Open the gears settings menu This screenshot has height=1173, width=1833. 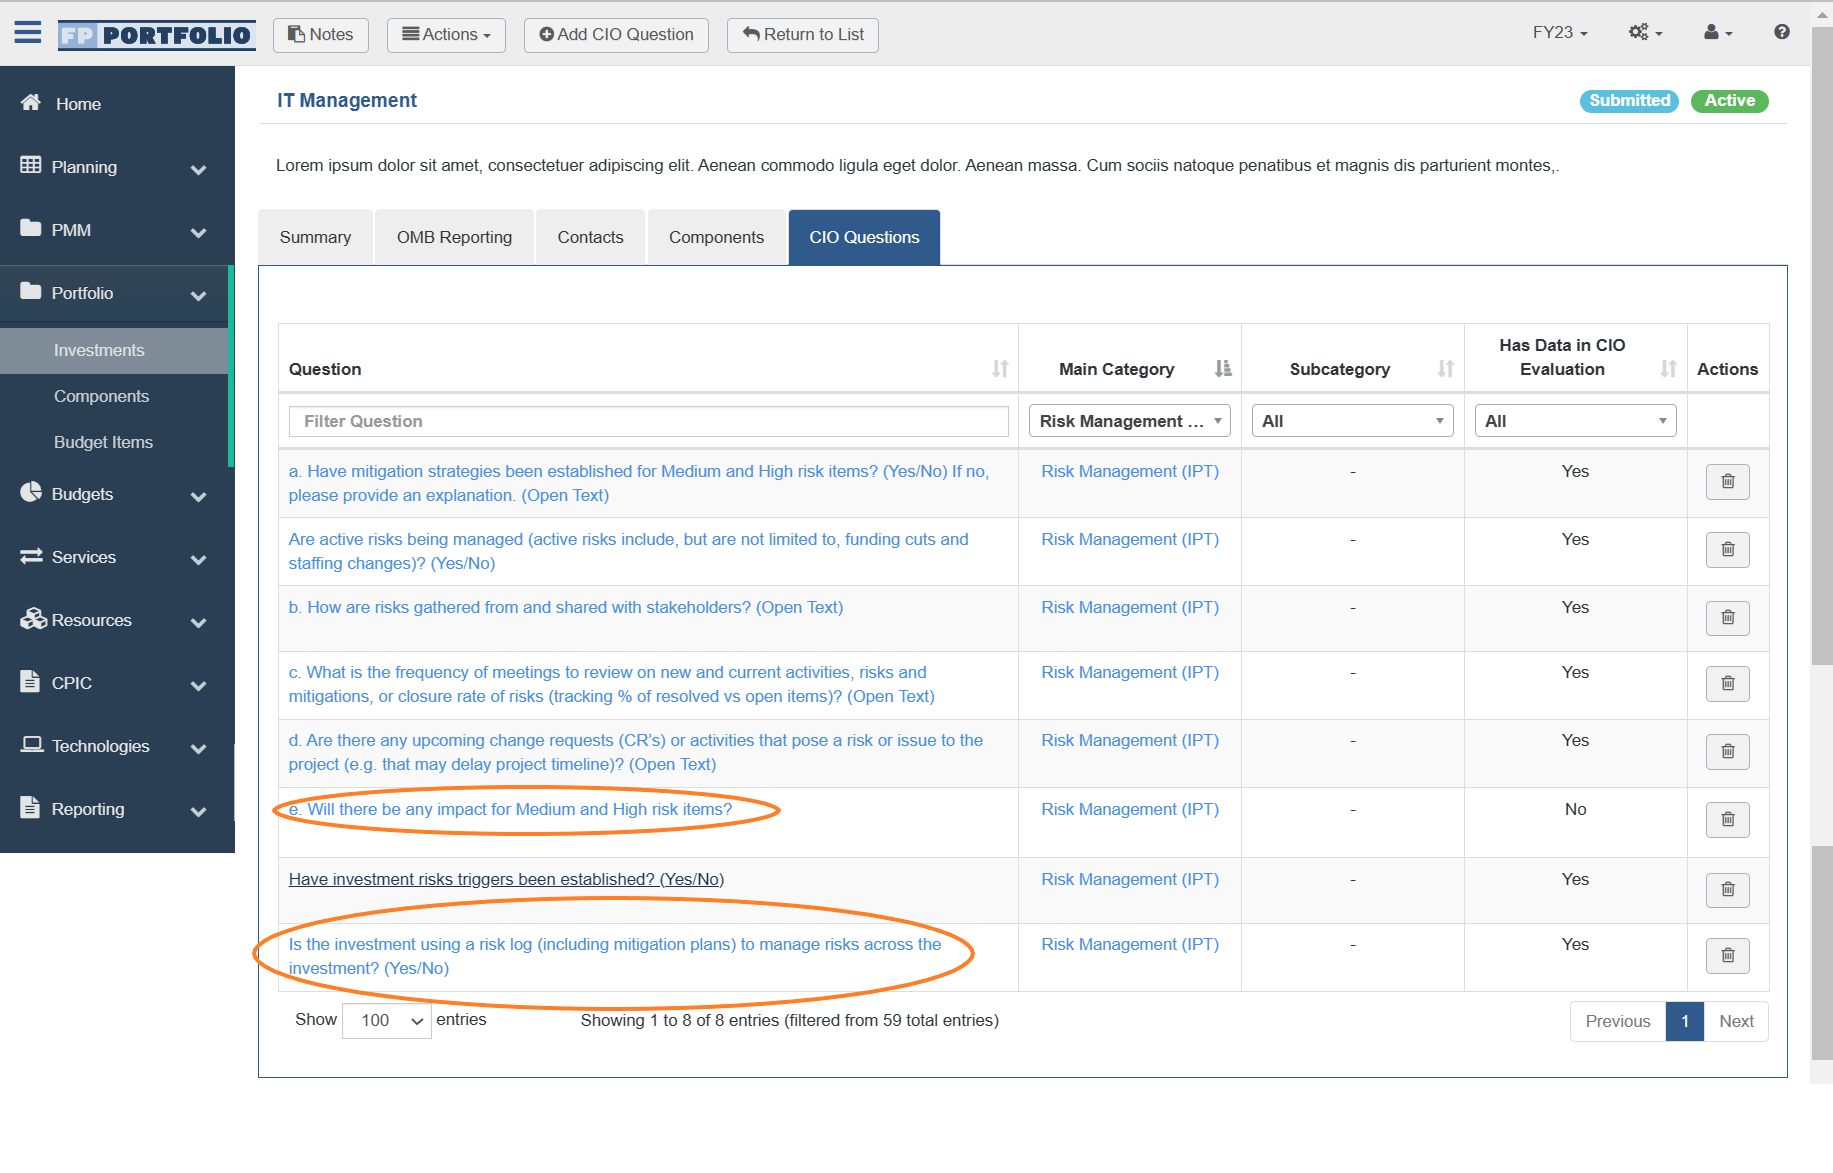[x=1645, y=32]
